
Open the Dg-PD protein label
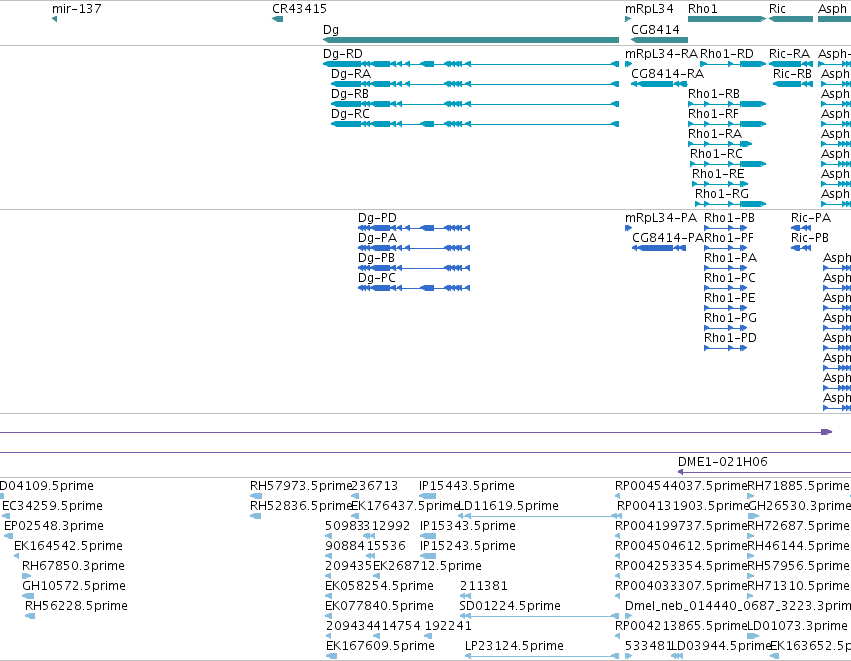point(377,218)
